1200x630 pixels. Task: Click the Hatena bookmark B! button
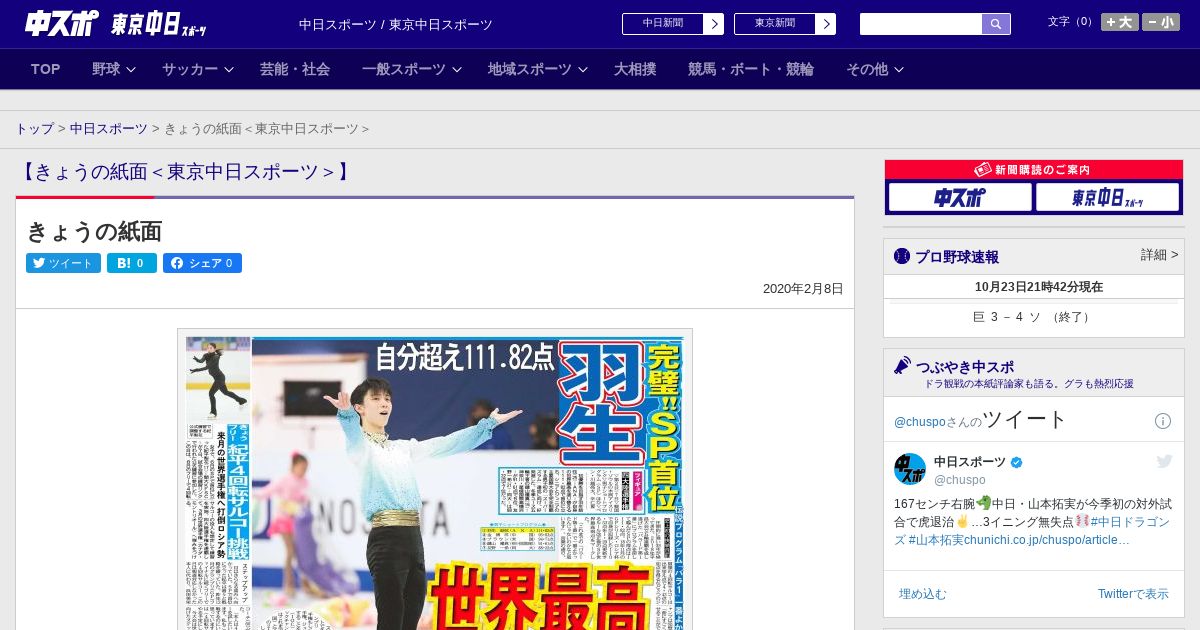(132, 263)
